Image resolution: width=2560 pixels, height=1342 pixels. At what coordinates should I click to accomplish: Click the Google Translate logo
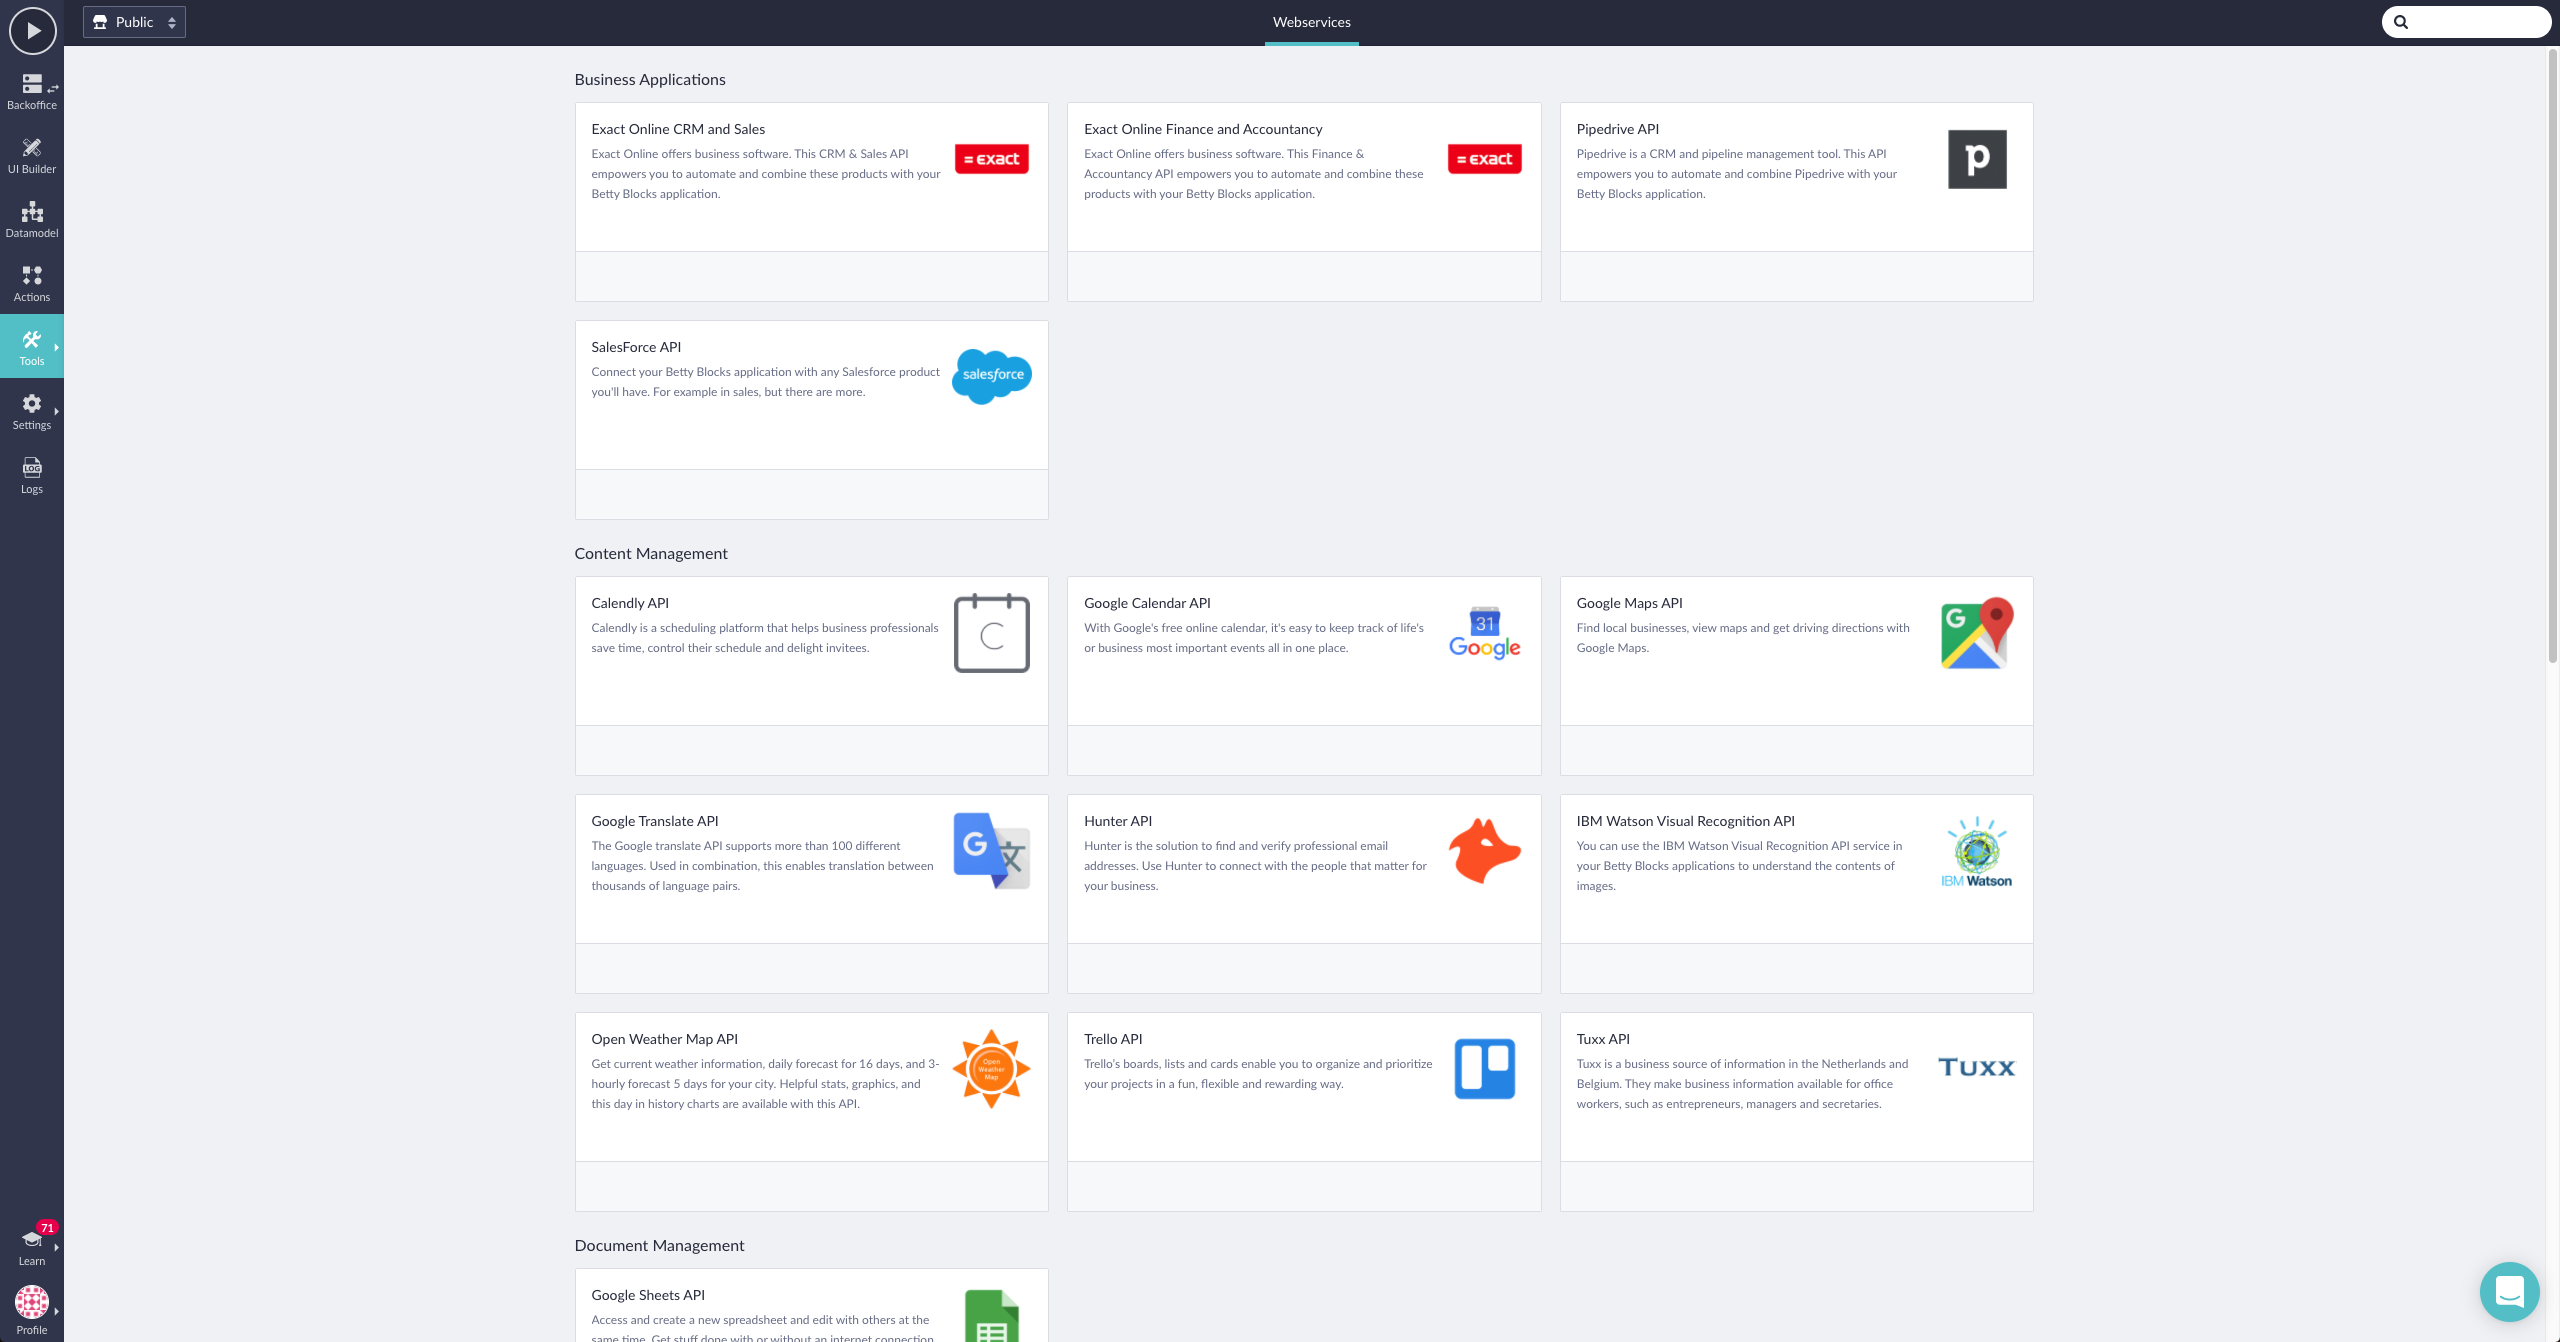point(991,851)
